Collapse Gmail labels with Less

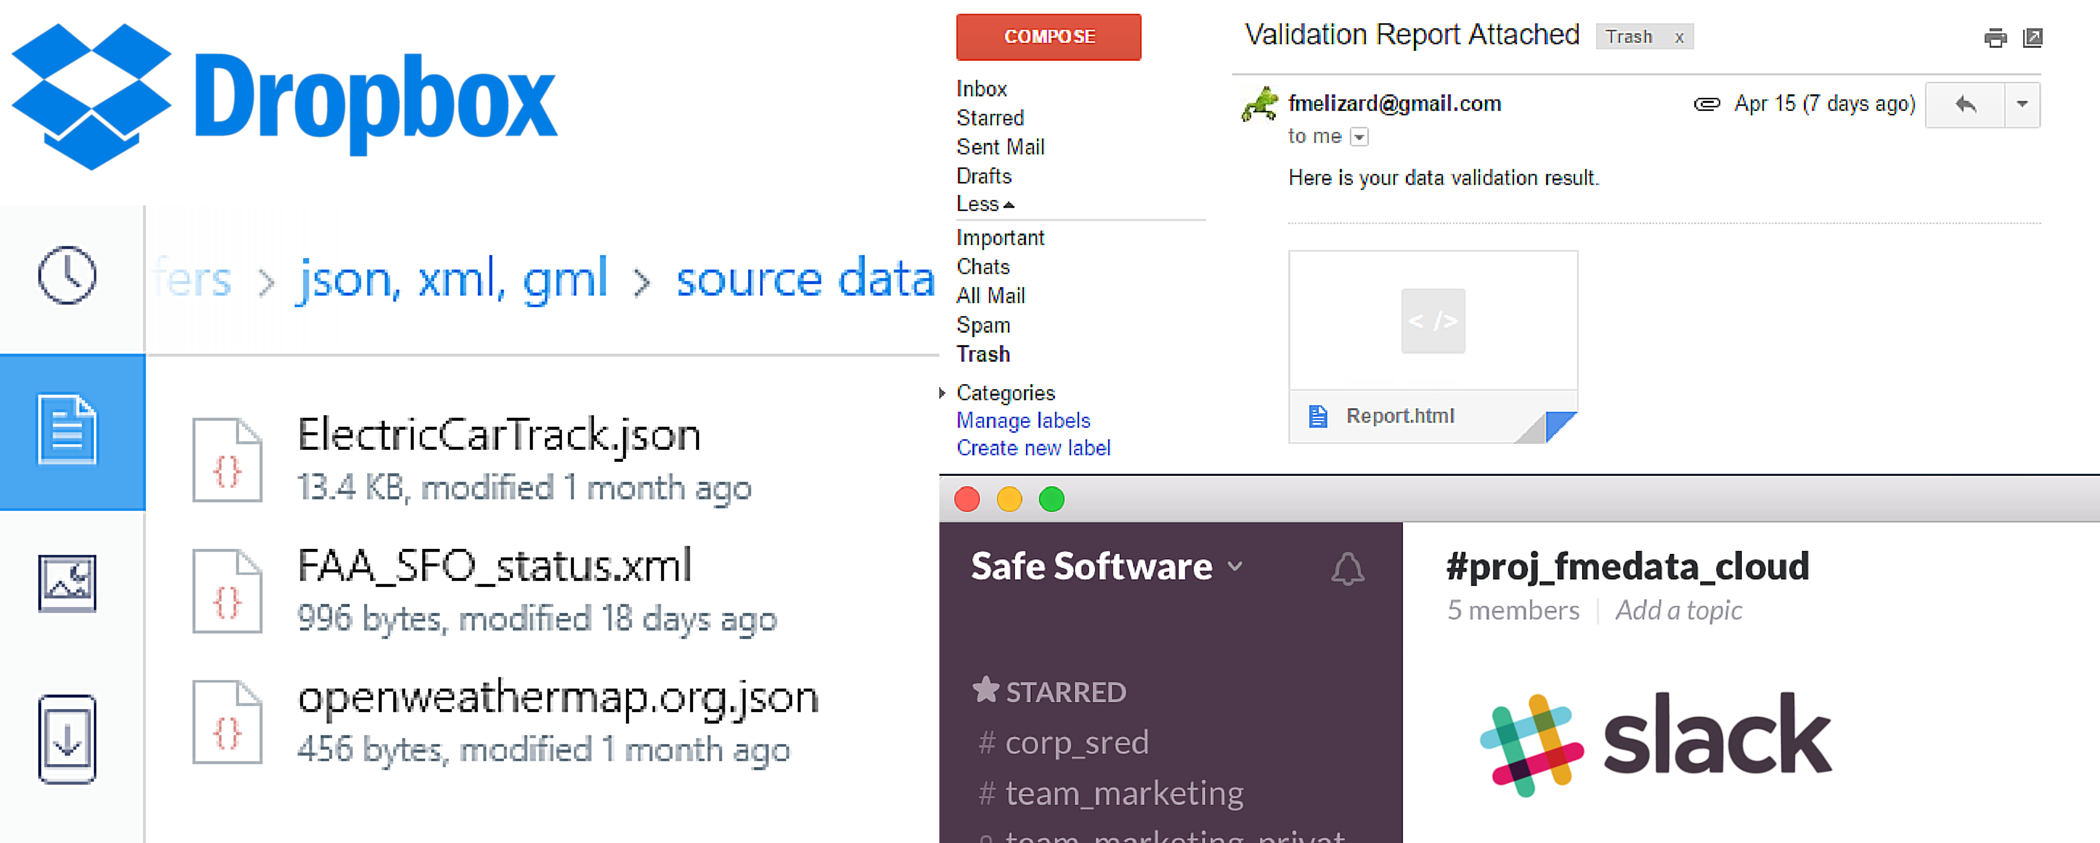click(985, 204)
